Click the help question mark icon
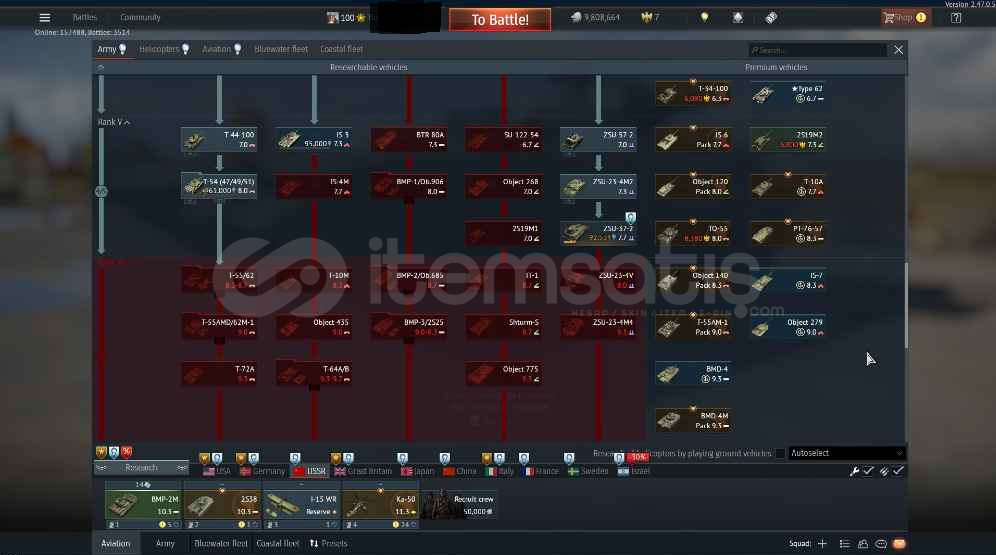 point(956,18)
